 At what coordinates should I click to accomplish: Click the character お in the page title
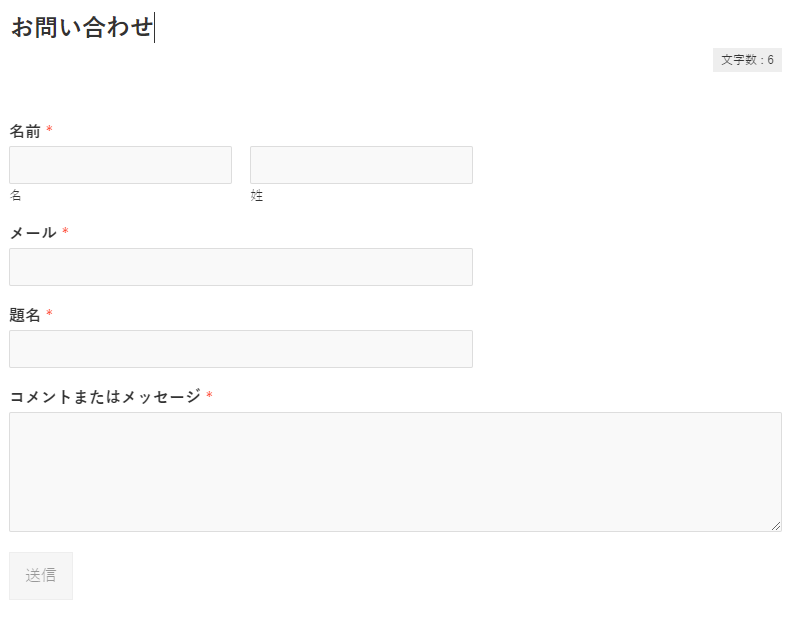tap(22, 28)
